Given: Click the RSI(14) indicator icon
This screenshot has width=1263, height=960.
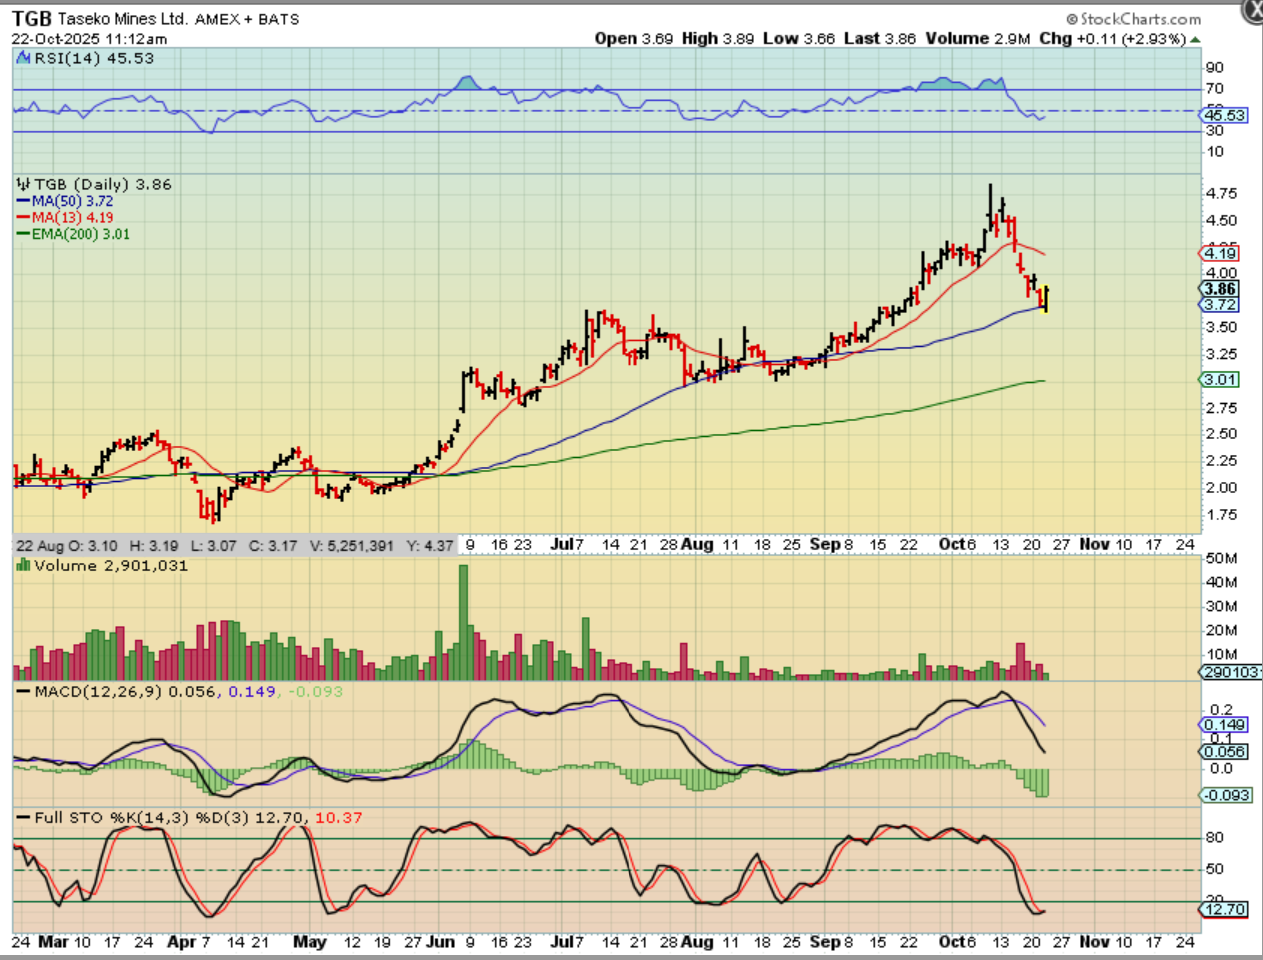Looking at the screenshot, I should pos(23,58).
